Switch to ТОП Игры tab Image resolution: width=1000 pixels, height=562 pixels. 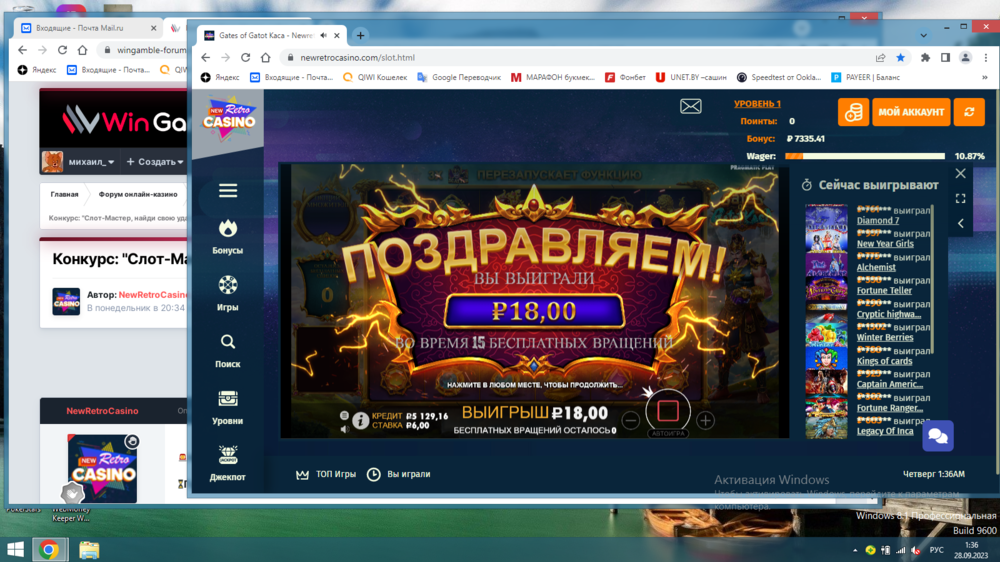(x=326, y=474)
